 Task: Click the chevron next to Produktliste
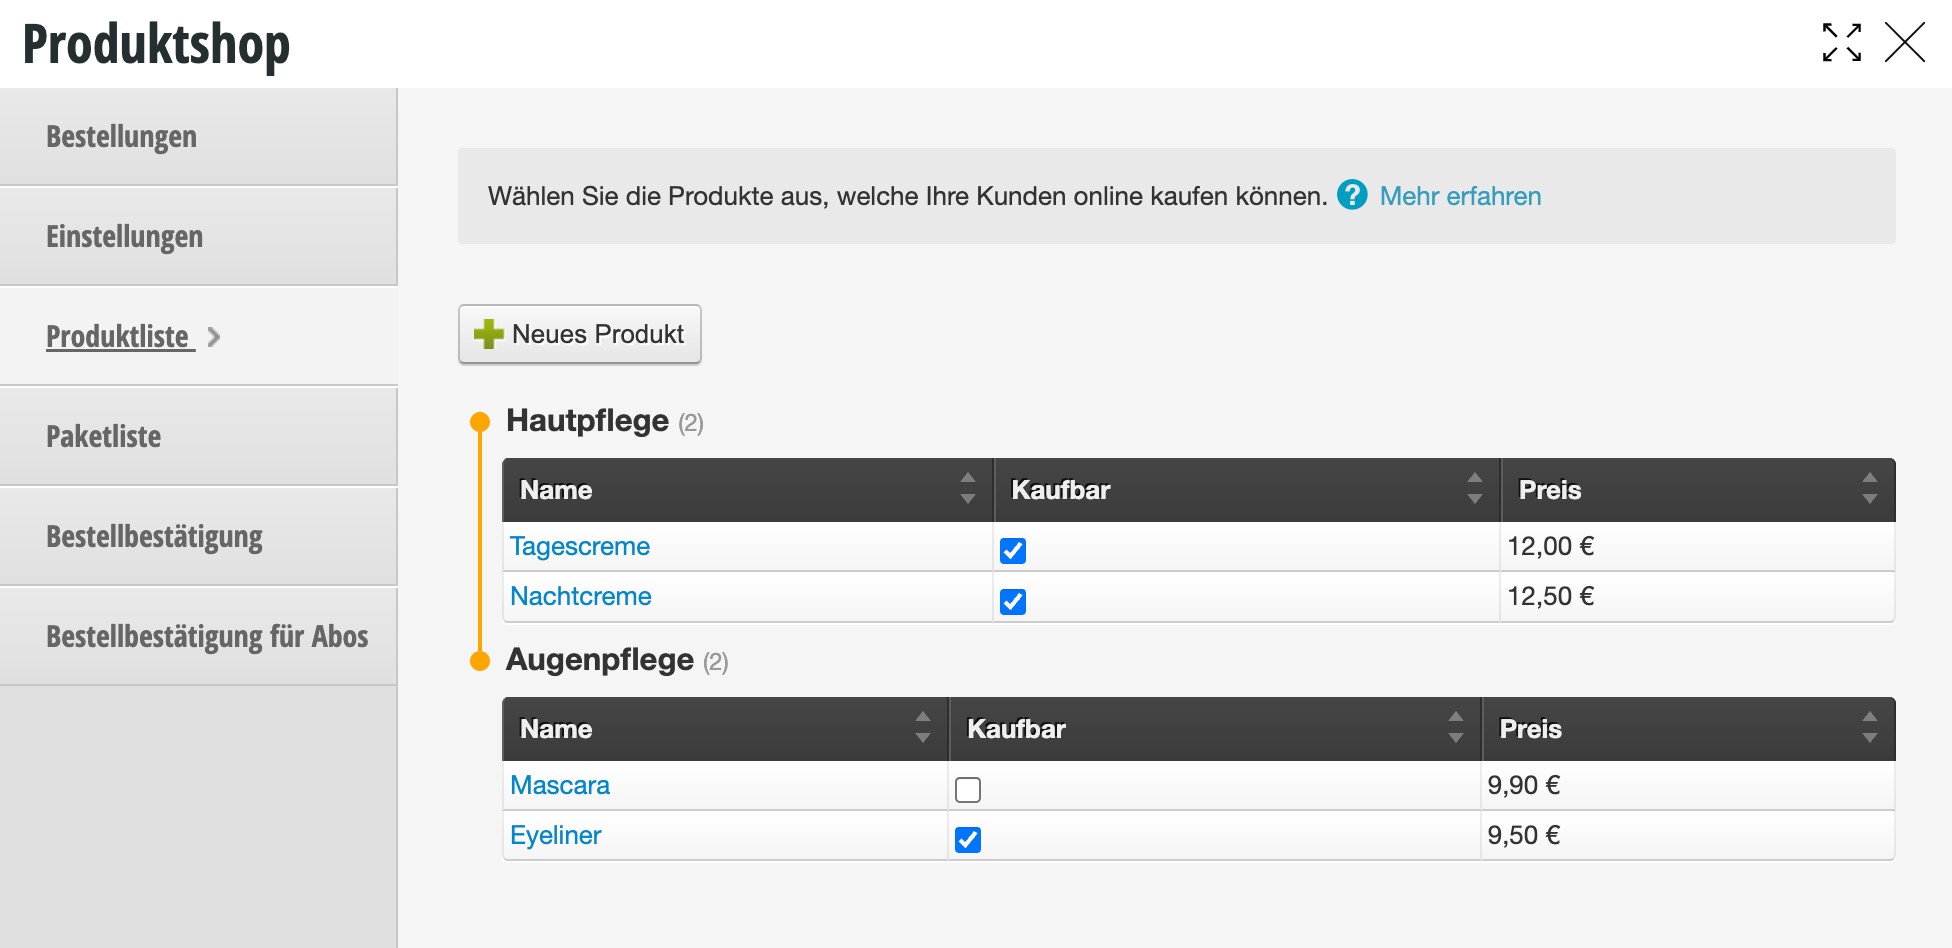pos(213,337)
